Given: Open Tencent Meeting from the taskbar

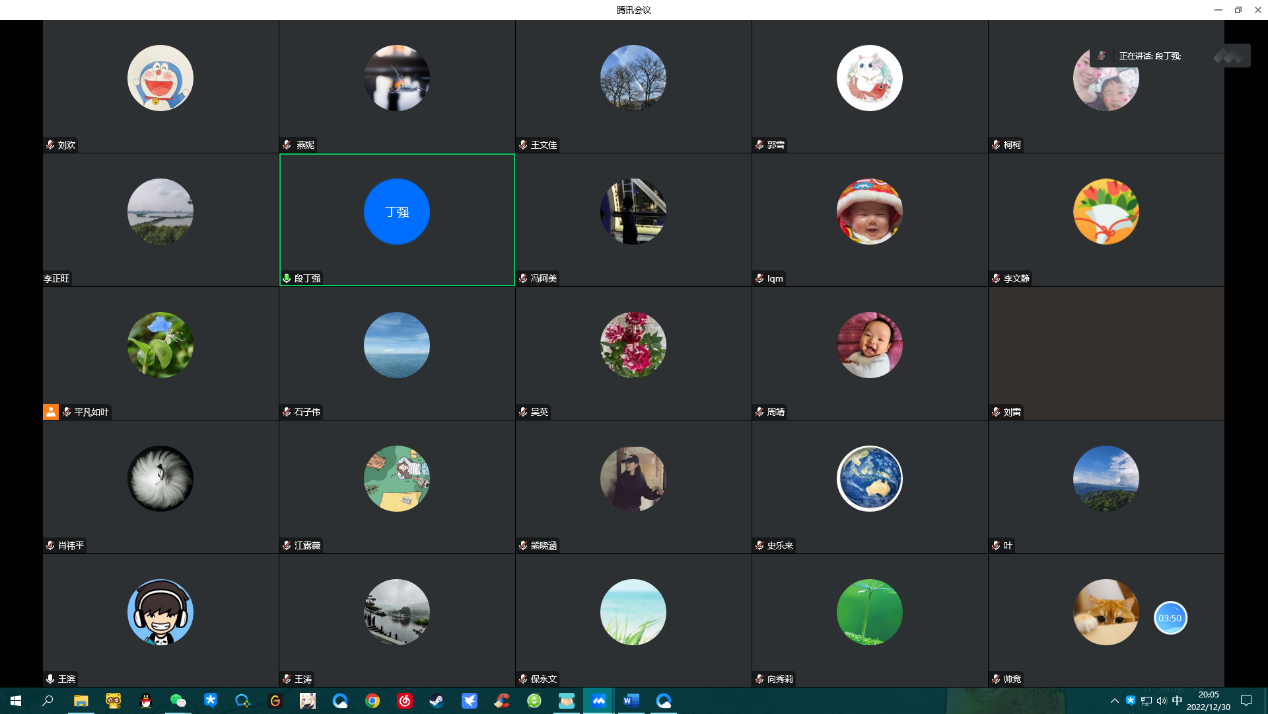Looking at the screenshot, I should pyautogui.click(x=599, y=701).
